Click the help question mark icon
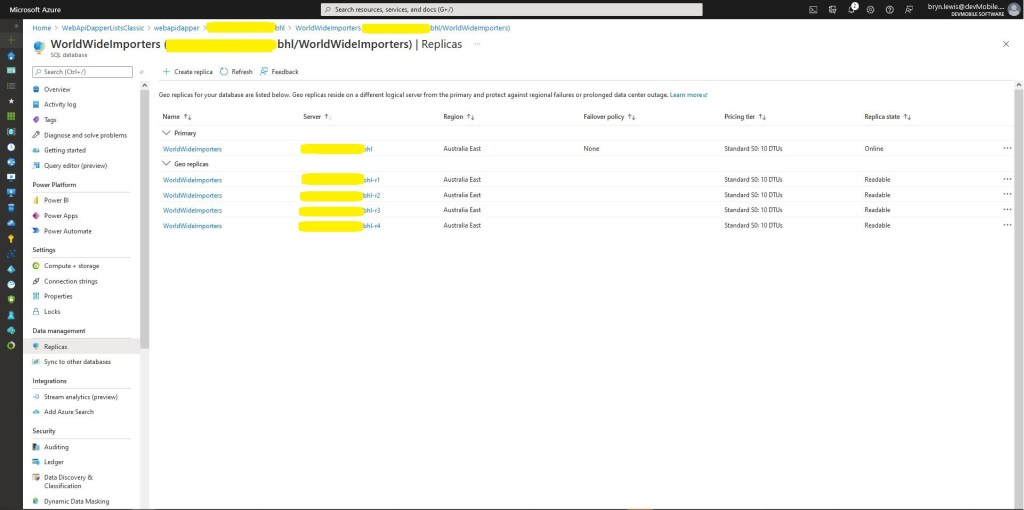1024x510 pixels. click(889, 9)
